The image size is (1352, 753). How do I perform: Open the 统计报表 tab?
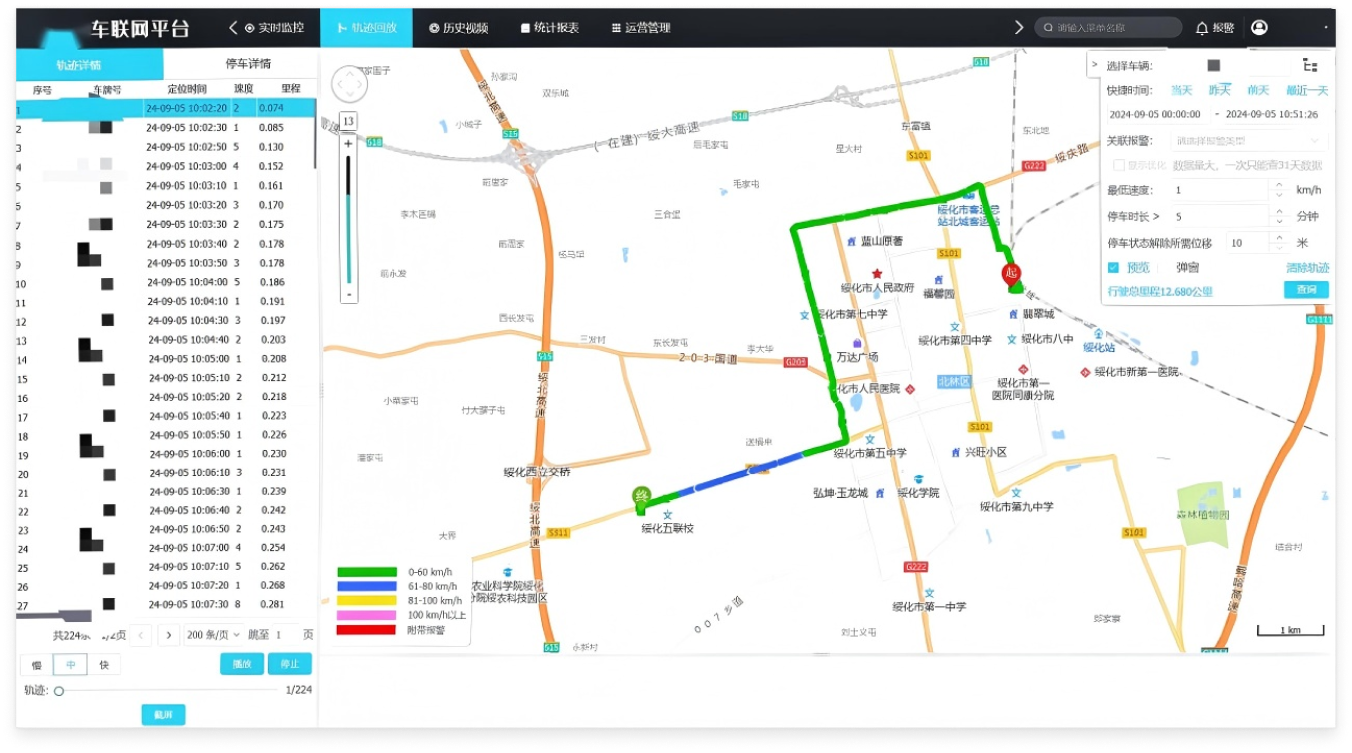(x=549, y=28)
